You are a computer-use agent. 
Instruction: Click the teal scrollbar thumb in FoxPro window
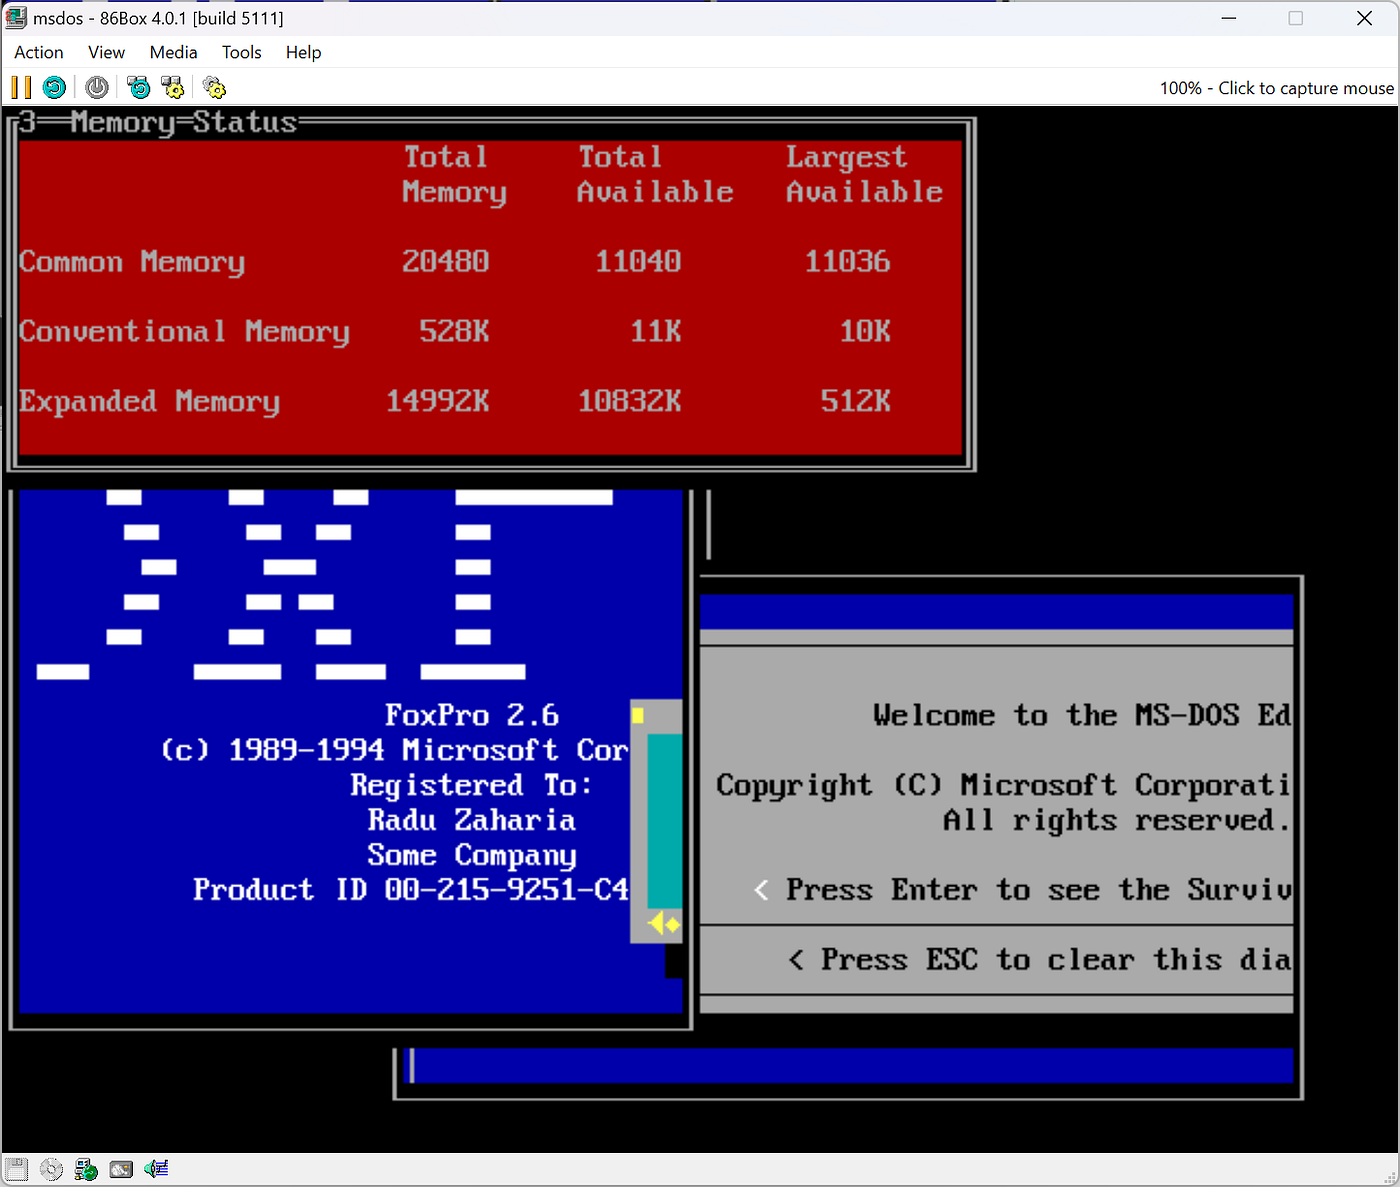tap(664, 820)
